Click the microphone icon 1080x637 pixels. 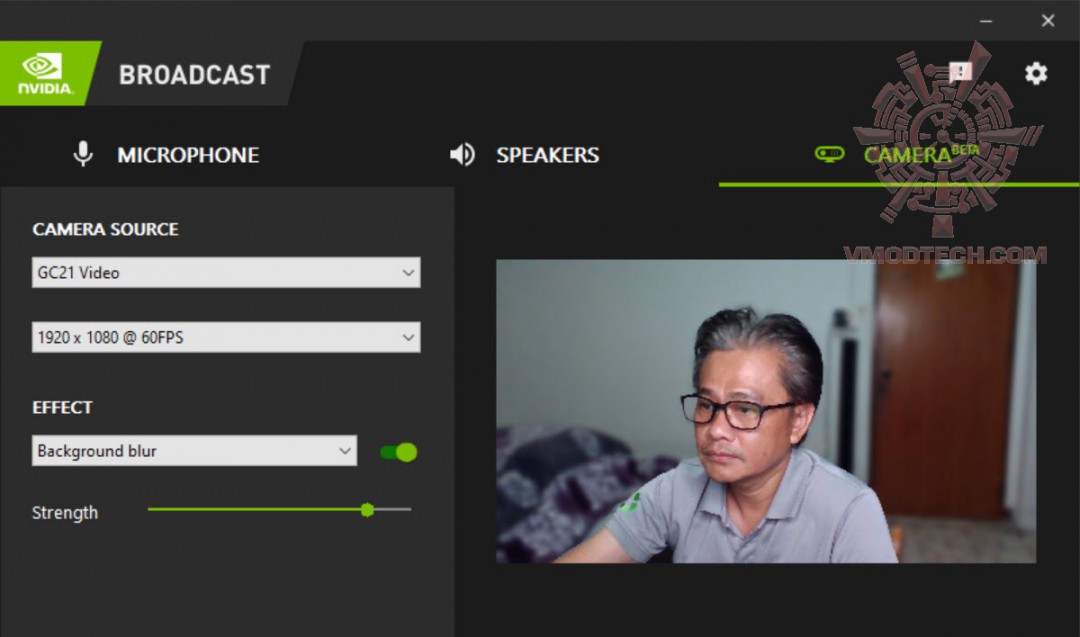tap(83, 154)
